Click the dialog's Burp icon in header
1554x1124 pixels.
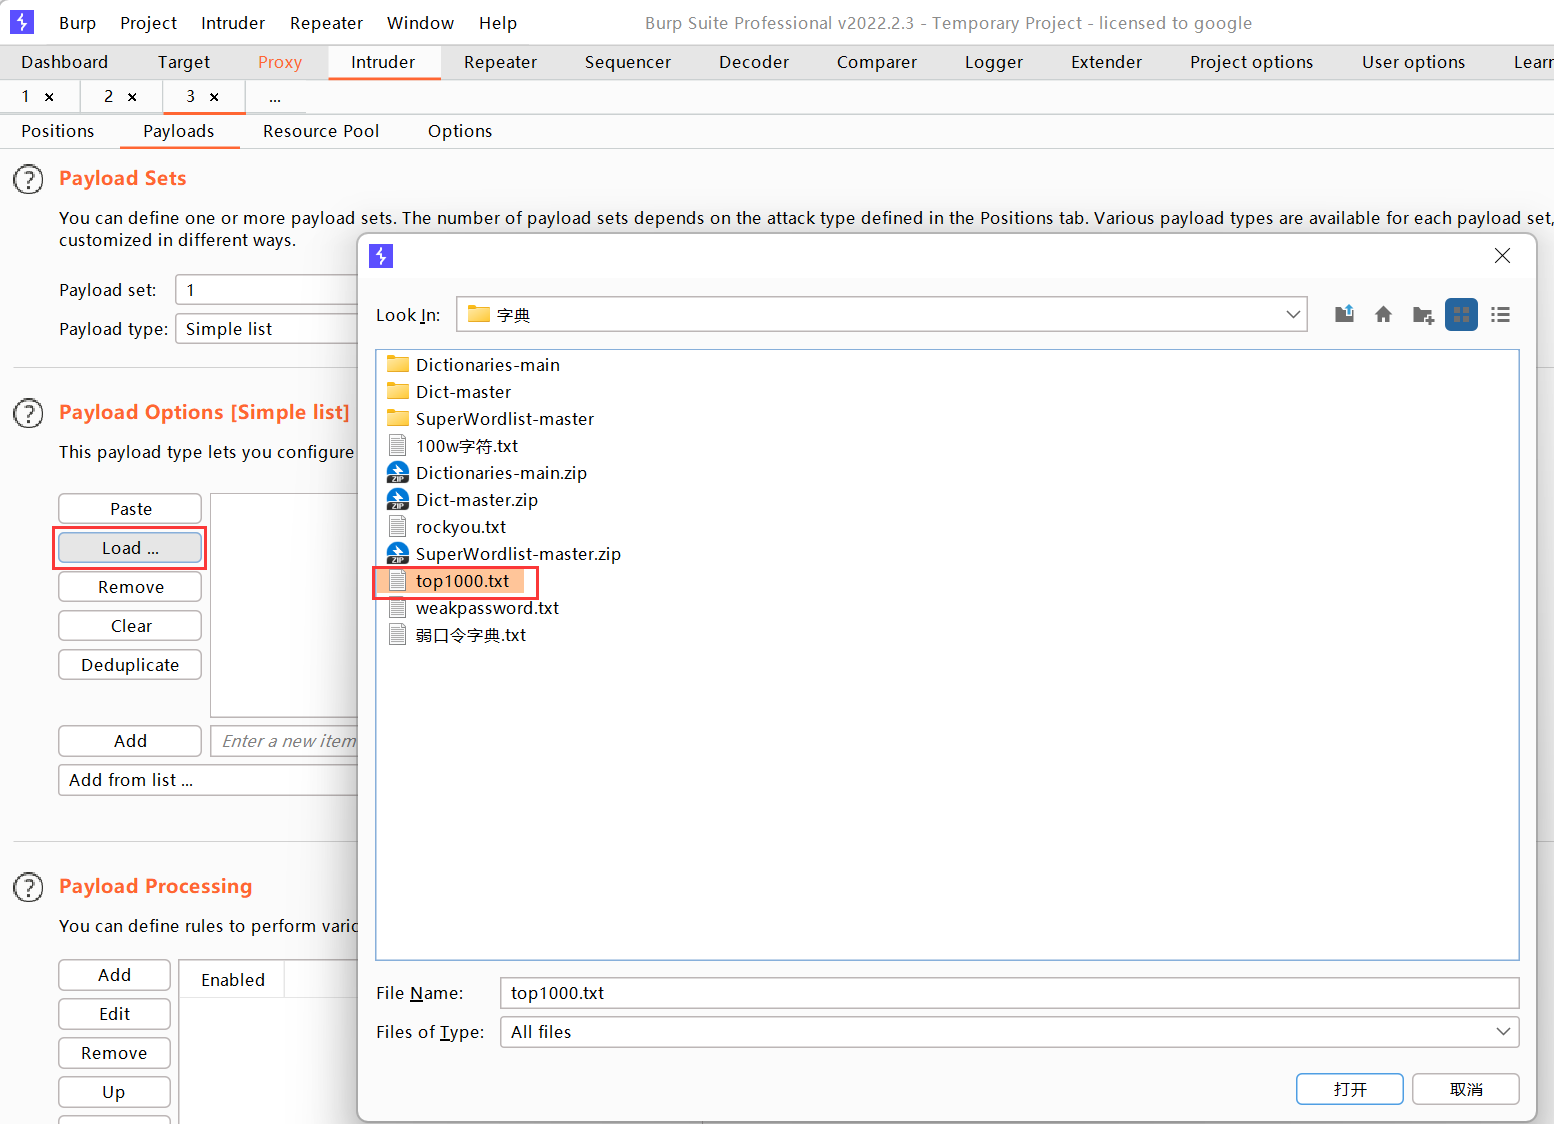pyautogui.click(x=381, y=256)
